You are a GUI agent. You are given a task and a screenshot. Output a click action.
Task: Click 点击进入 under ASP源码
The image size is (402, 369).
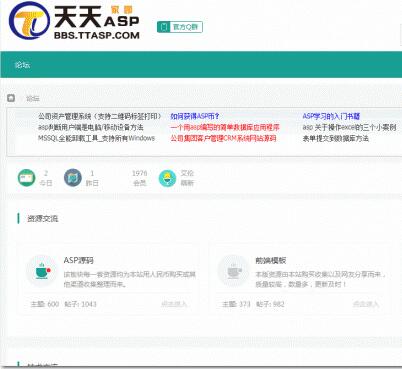pyautogui.click(x=174, y=304)
